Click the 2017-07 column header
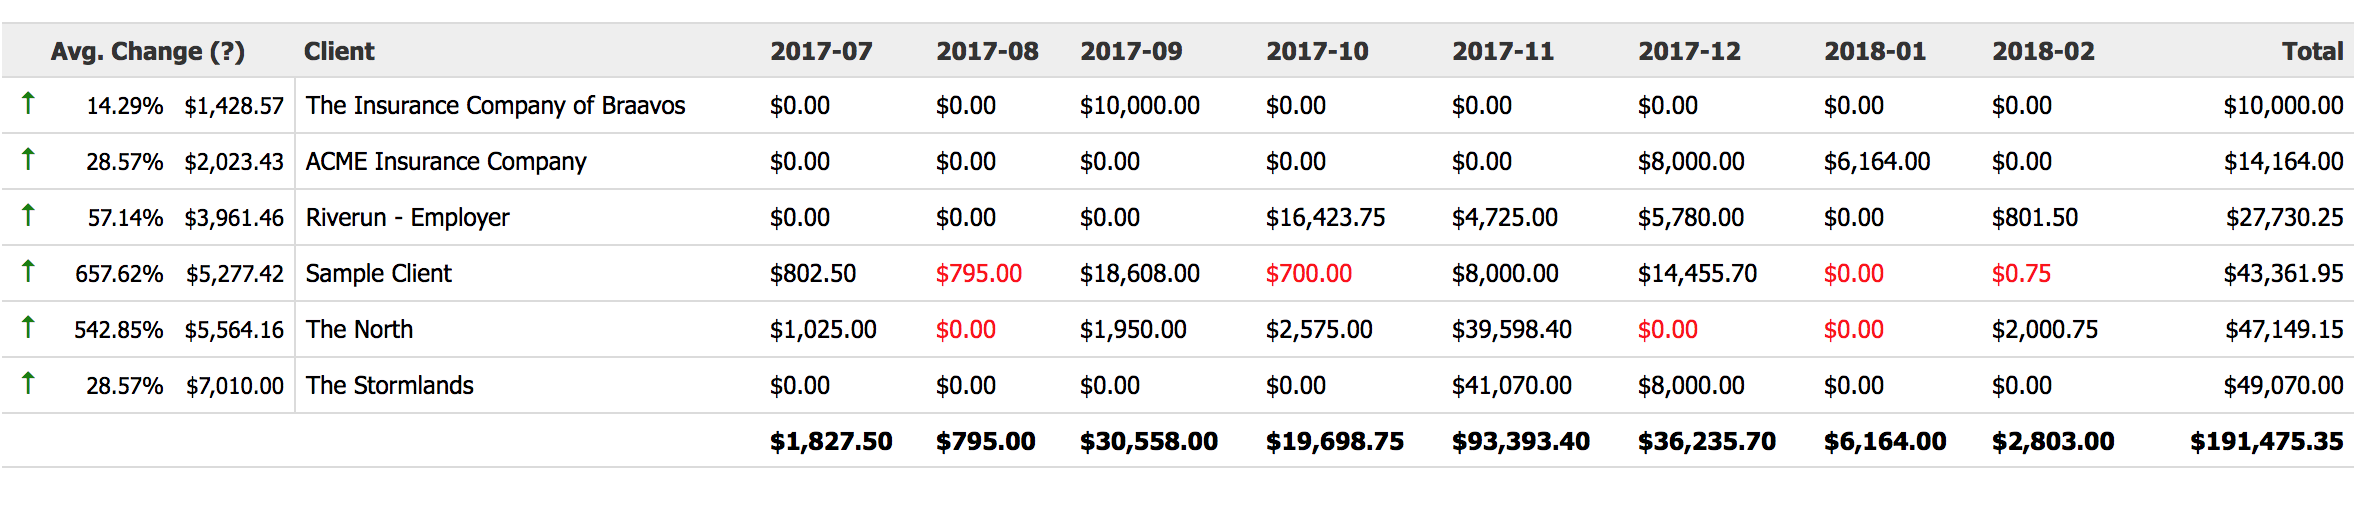 coord(821,51)
